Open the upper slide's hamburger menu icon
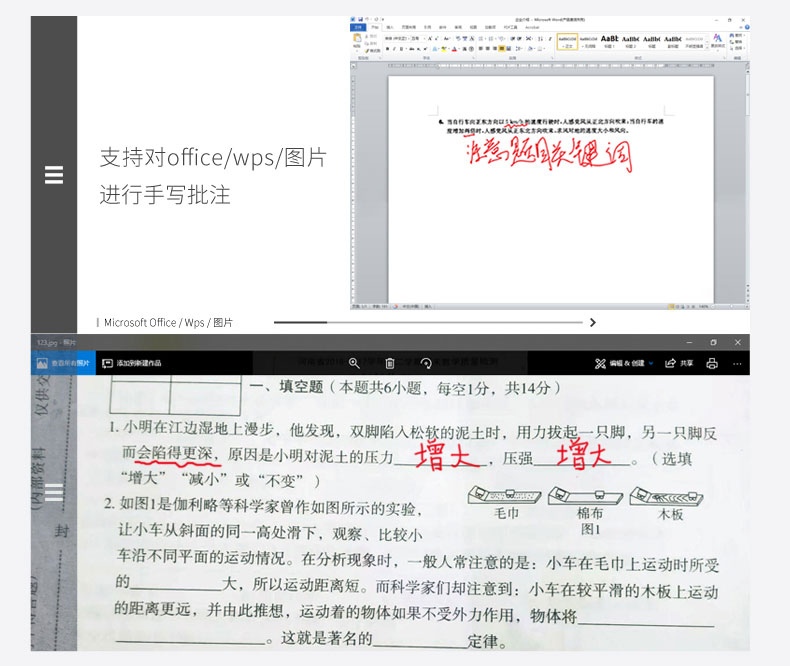The width and height of the screenshot is (790, 666). pyautogui.click(x=54, y=175)
